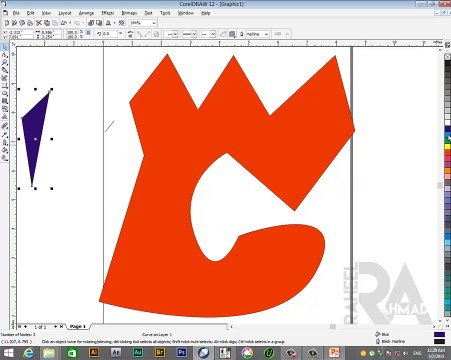The height and width of the screenshot is (360, 451).
Task: Open the Layout menu
Action: coord(65,13)
